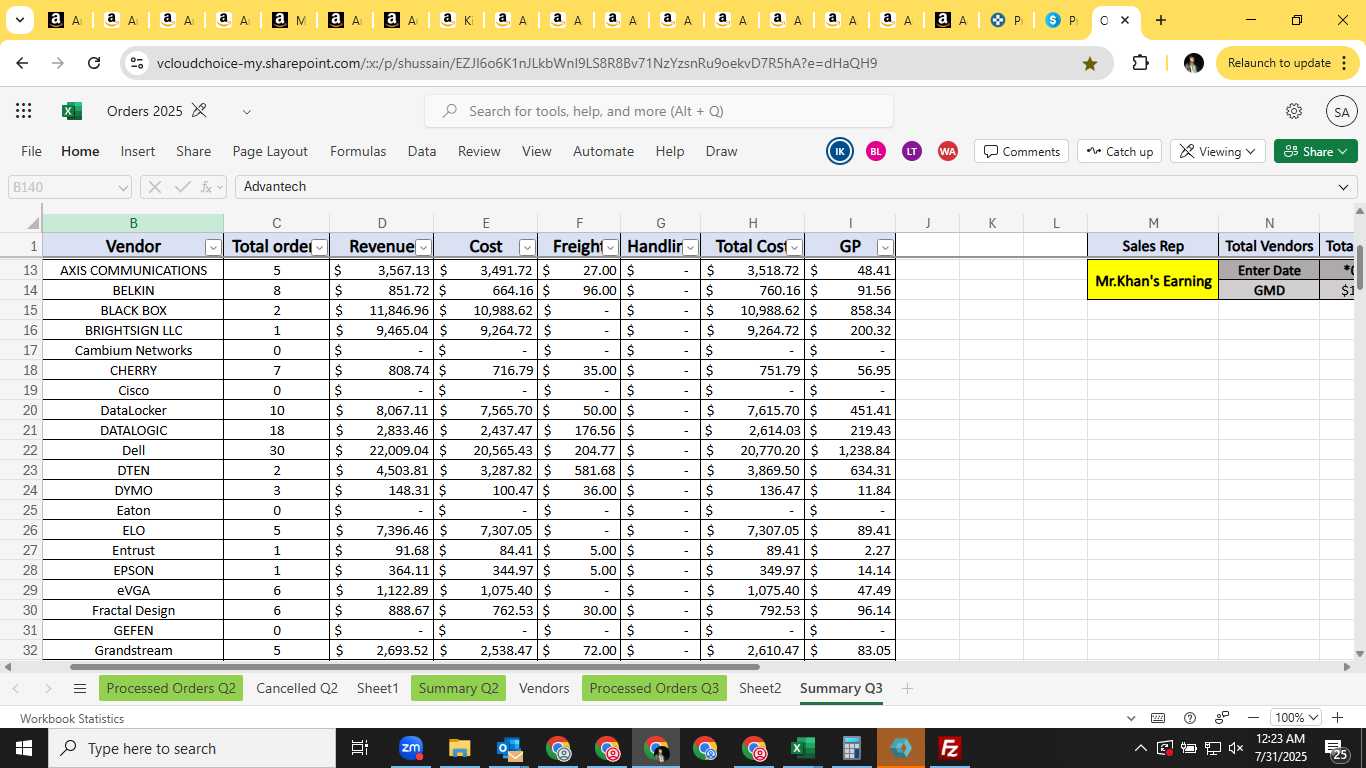
Task: Zoom in with the plus icon
Action: pyautogui.click(x=1338, y=718)
